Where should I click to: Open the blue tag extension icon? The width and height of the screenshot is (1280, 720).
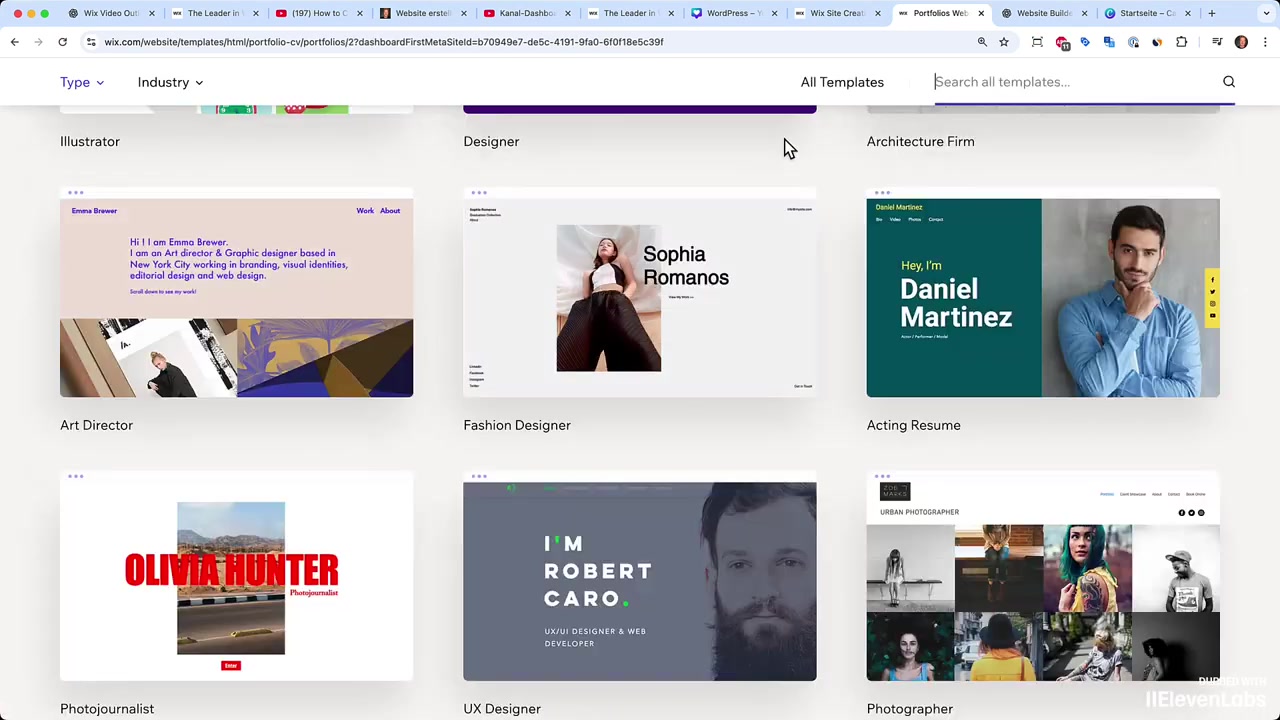(1085, 42)
